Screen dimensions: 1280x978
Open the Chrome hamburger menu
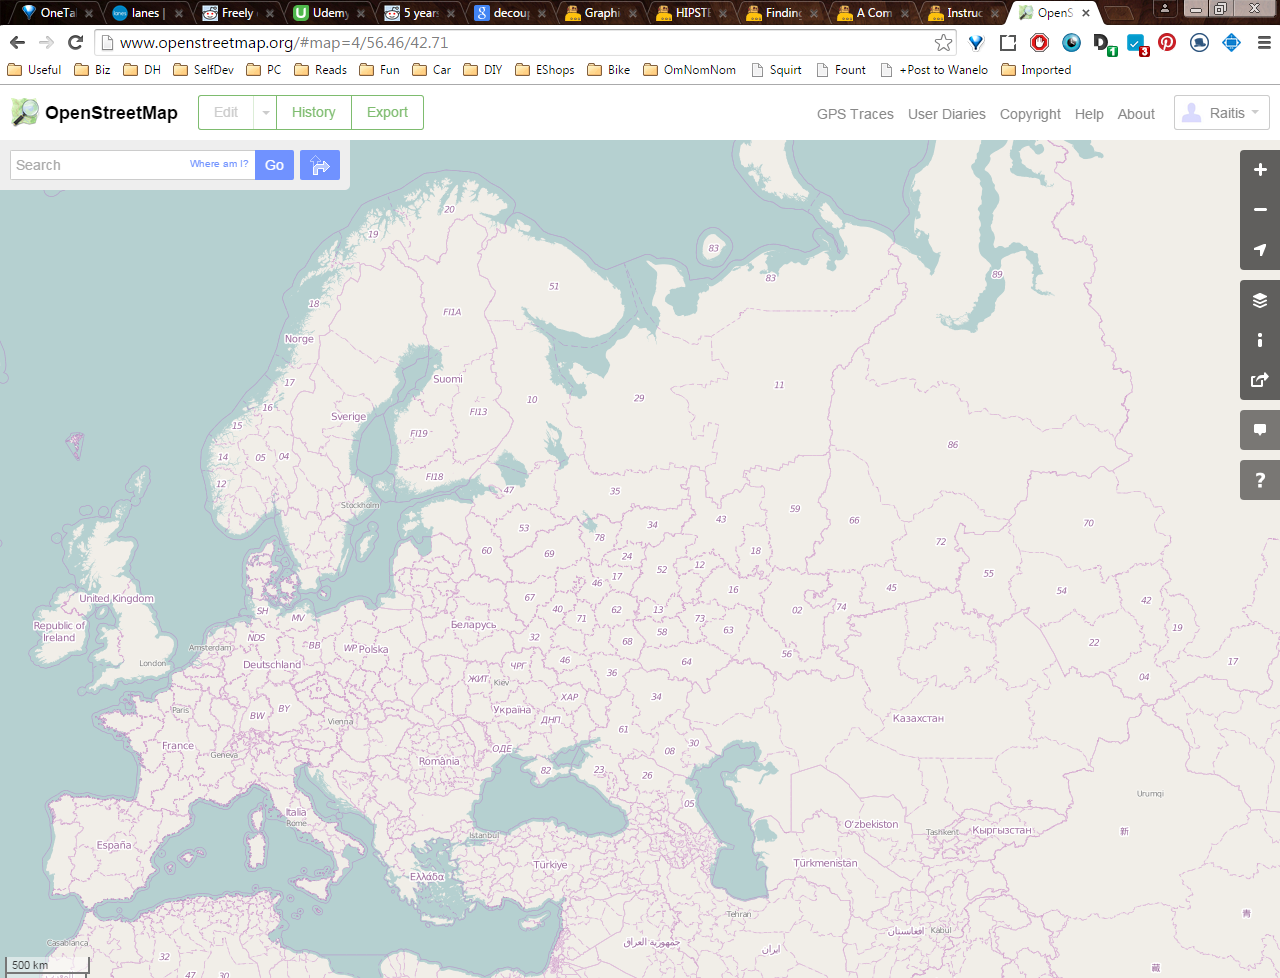tap(1264, 42)
